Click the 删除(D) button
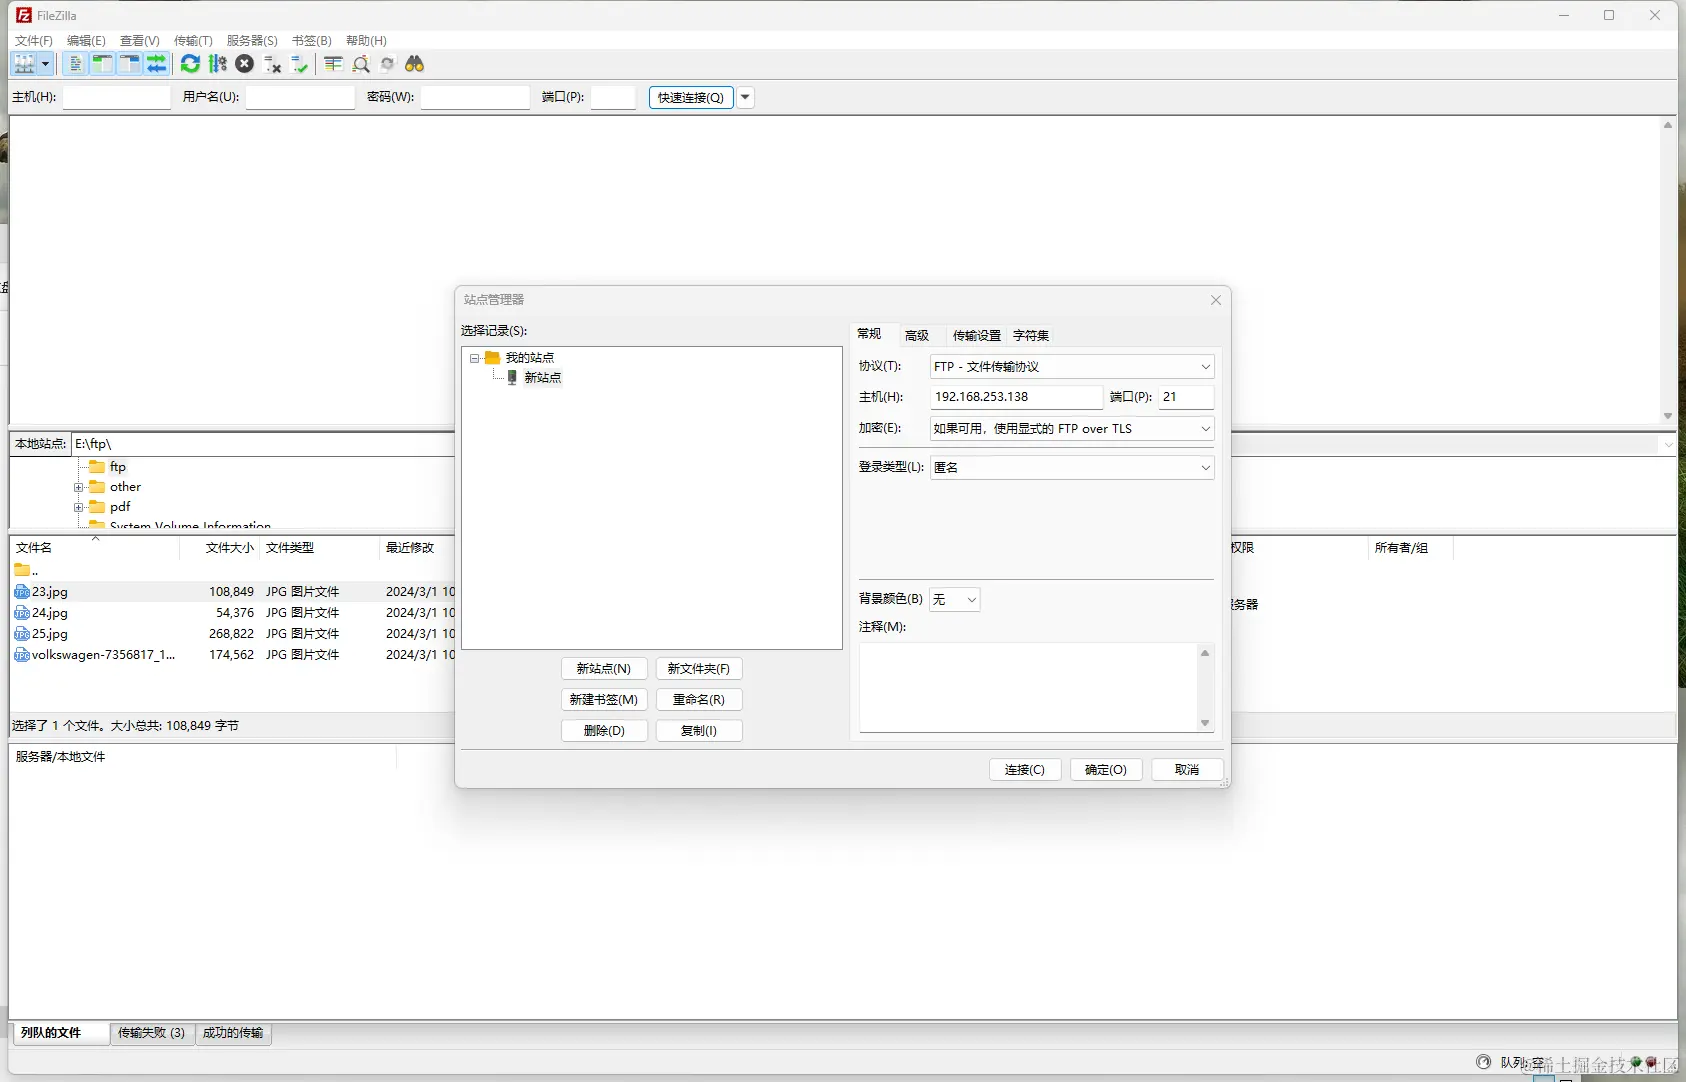Image resolution: width=1686 pixels, height=1082 pixels. (x=604, y=731)
